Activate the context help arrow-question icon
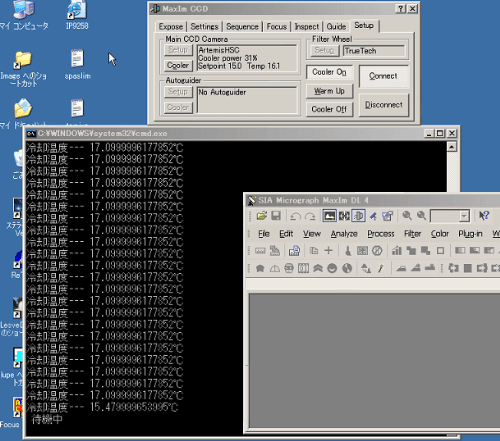500x441 pixels. (484, 216)
